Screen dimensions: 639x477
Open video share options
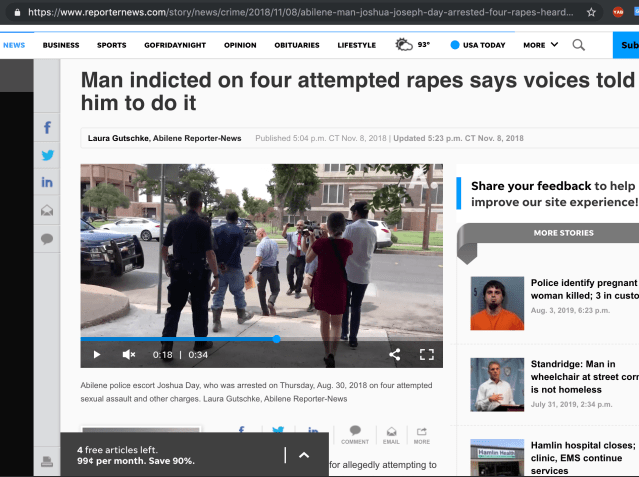pyautogui.click(x=394, y=355)
